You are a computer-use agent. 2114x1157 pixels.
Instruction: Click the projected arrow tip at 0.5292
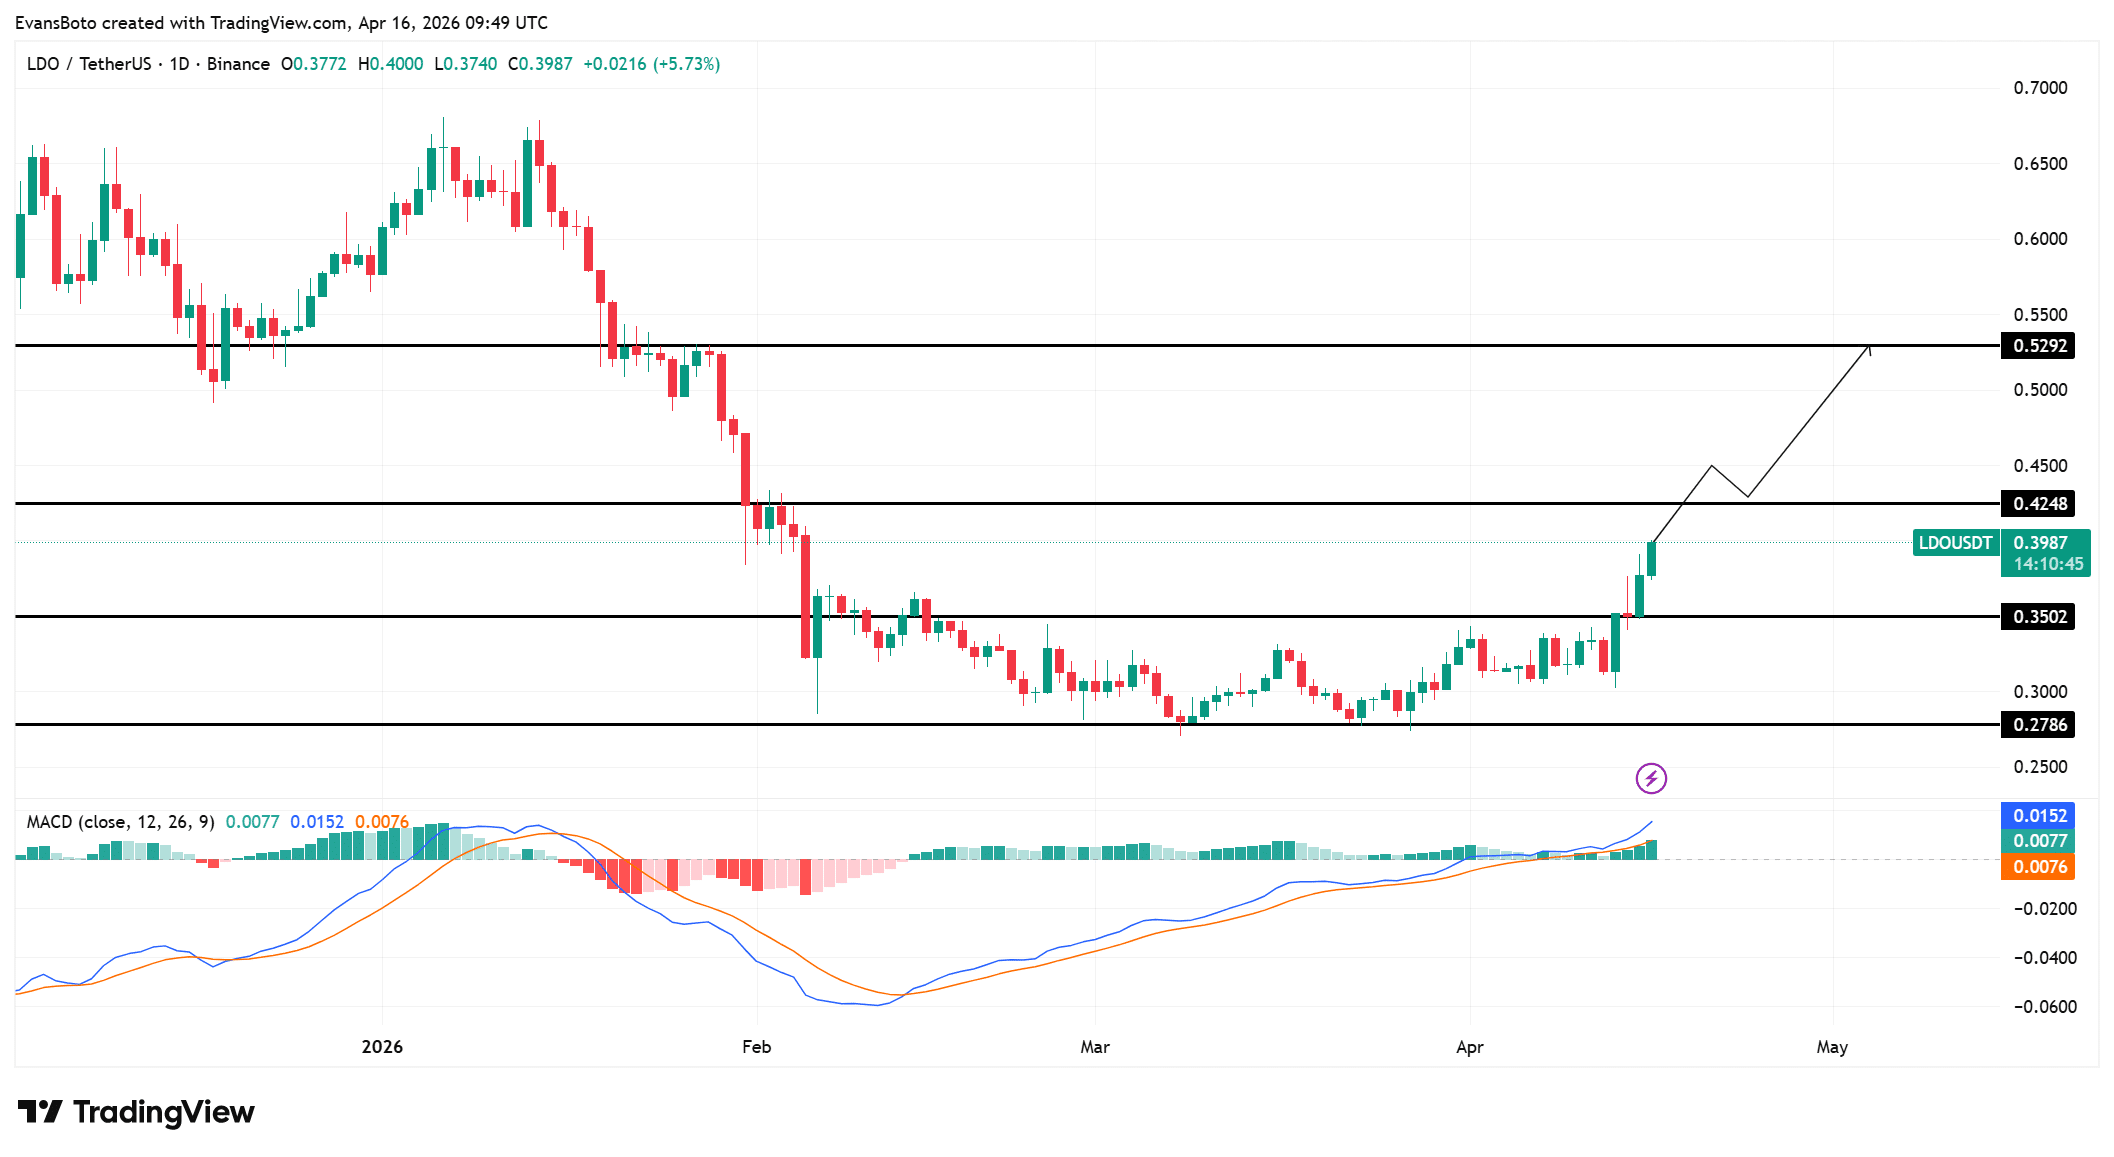[1869, 346]
